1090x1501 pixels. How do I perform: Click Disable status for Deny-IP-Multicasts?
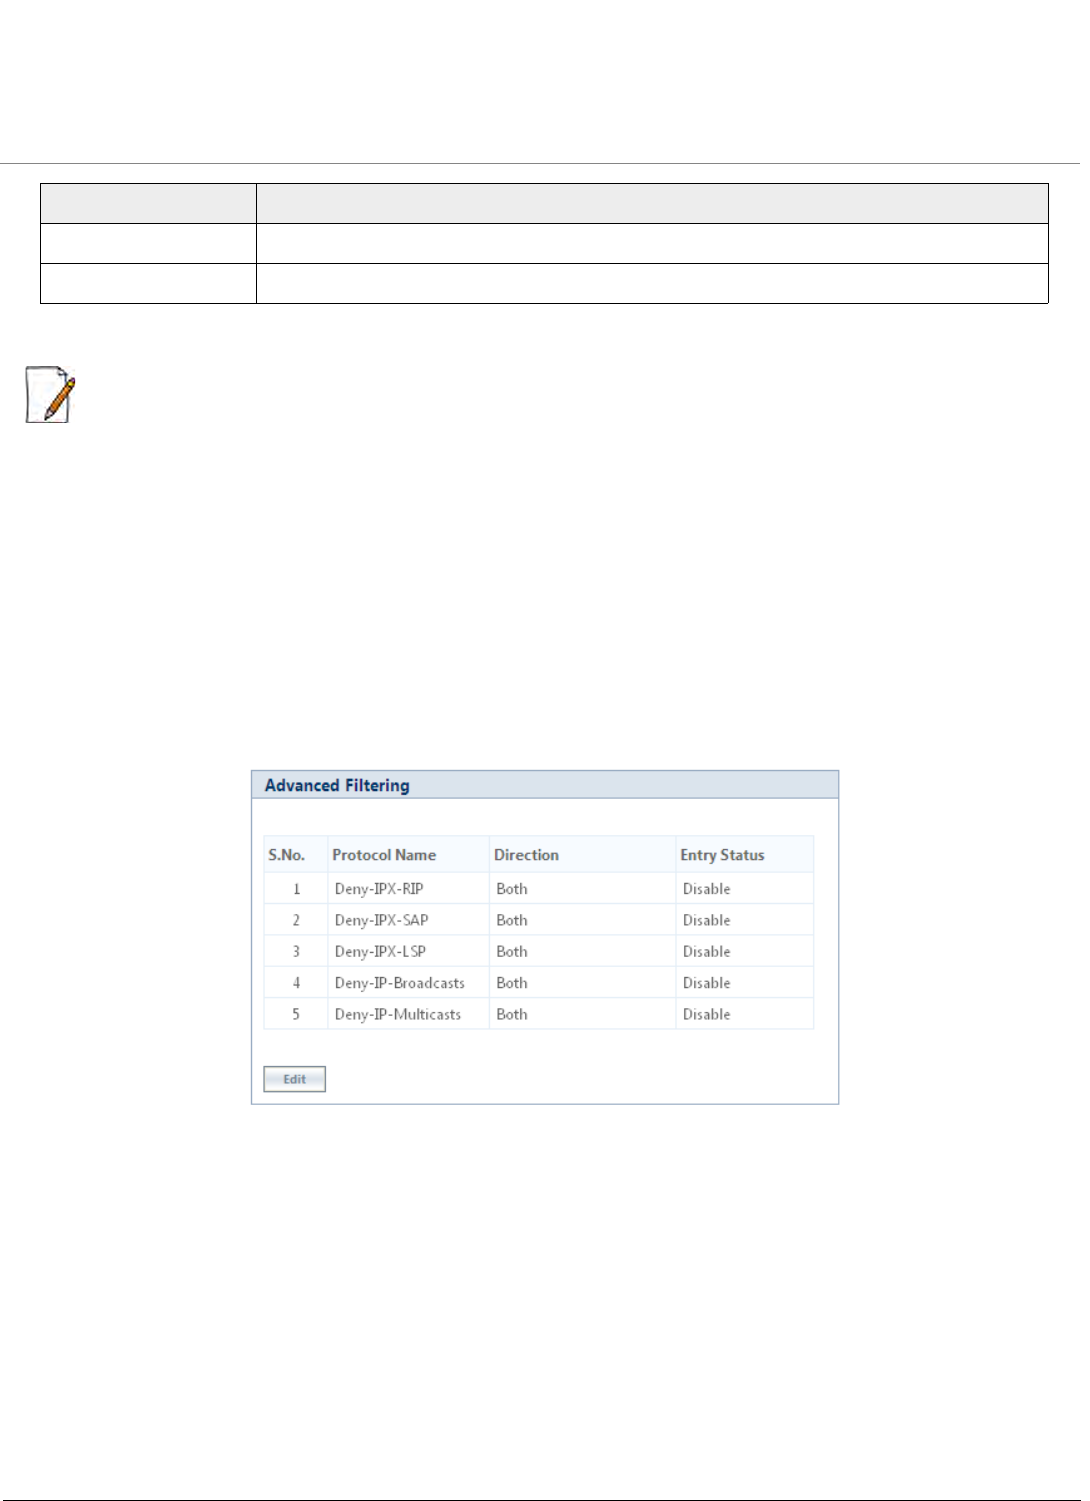click(707, 1014)
